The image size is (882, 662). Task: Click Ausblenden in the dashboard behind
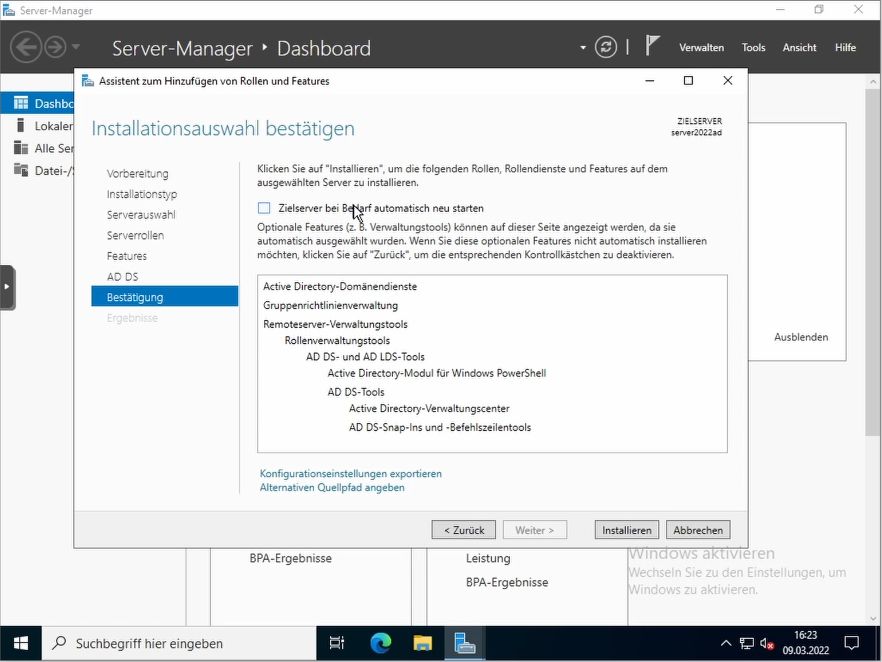(801, 337)
